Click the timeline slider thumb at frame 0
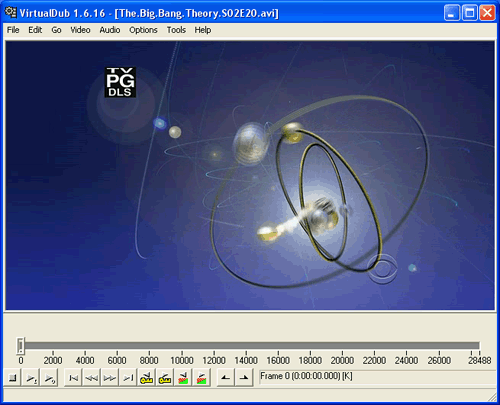500x405 pixels. pos(21,345)
